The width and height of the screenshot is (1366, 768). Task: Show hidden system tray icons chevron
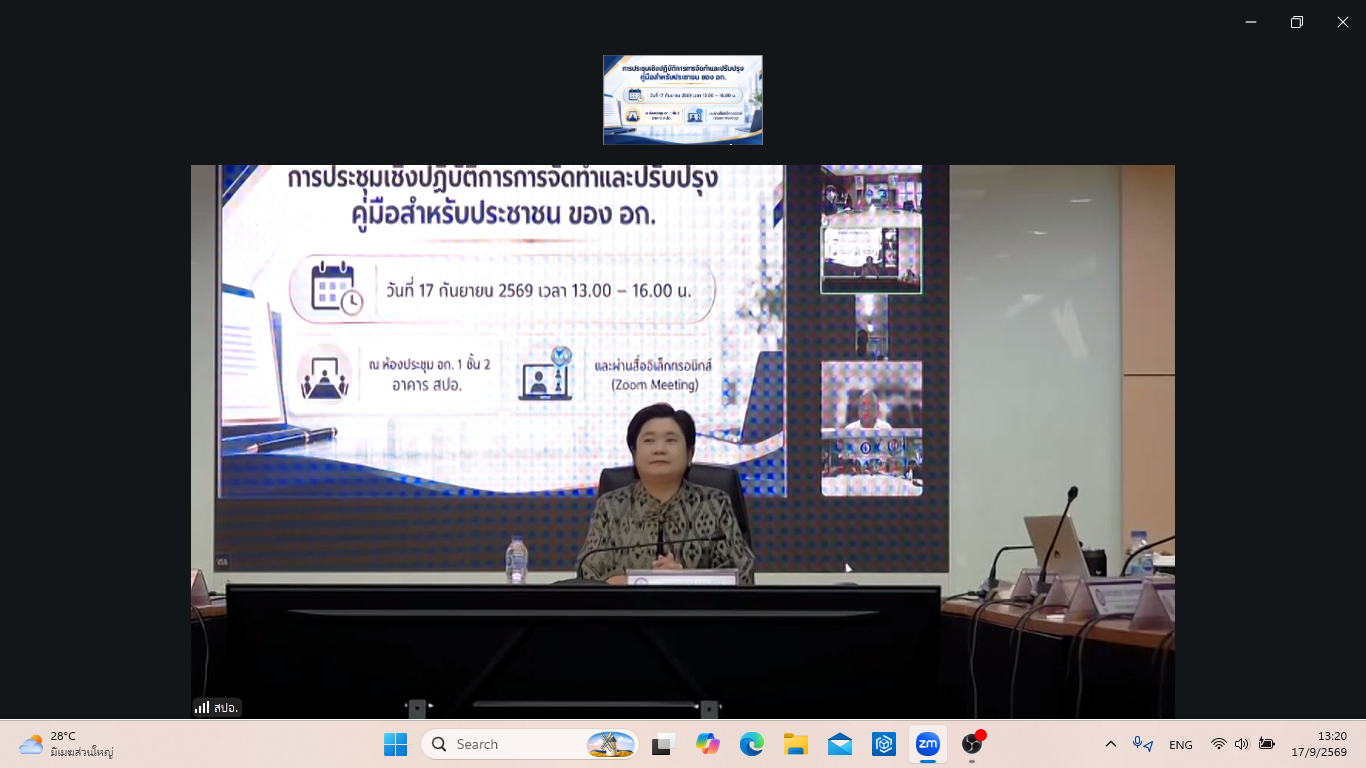click(1111, 744)
